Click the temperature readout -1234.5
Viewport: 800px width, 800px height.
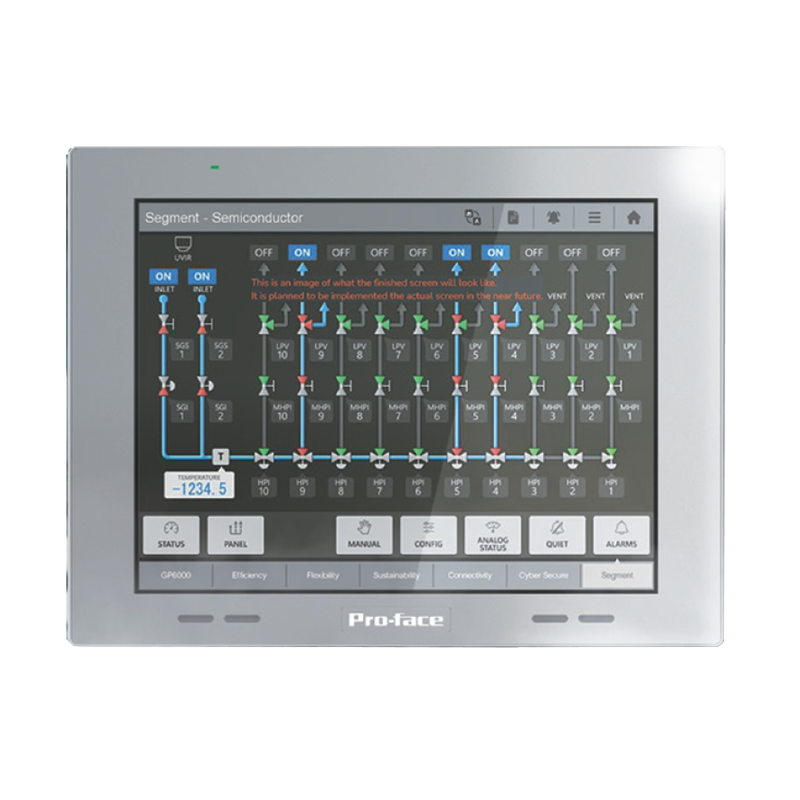click(198, 488)
